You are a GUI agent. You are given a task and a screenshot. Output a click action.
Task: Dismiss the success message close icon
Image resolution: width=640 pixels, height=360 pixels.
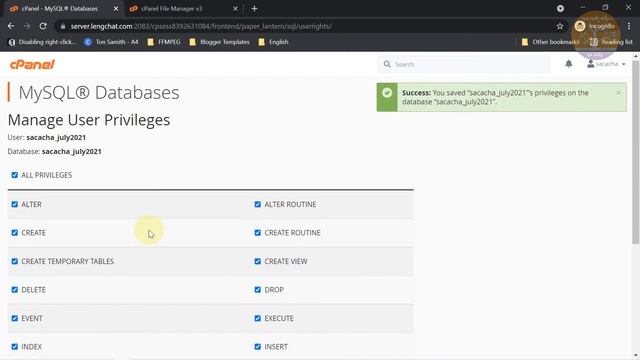pyautogui.click(x=619, y=93)
